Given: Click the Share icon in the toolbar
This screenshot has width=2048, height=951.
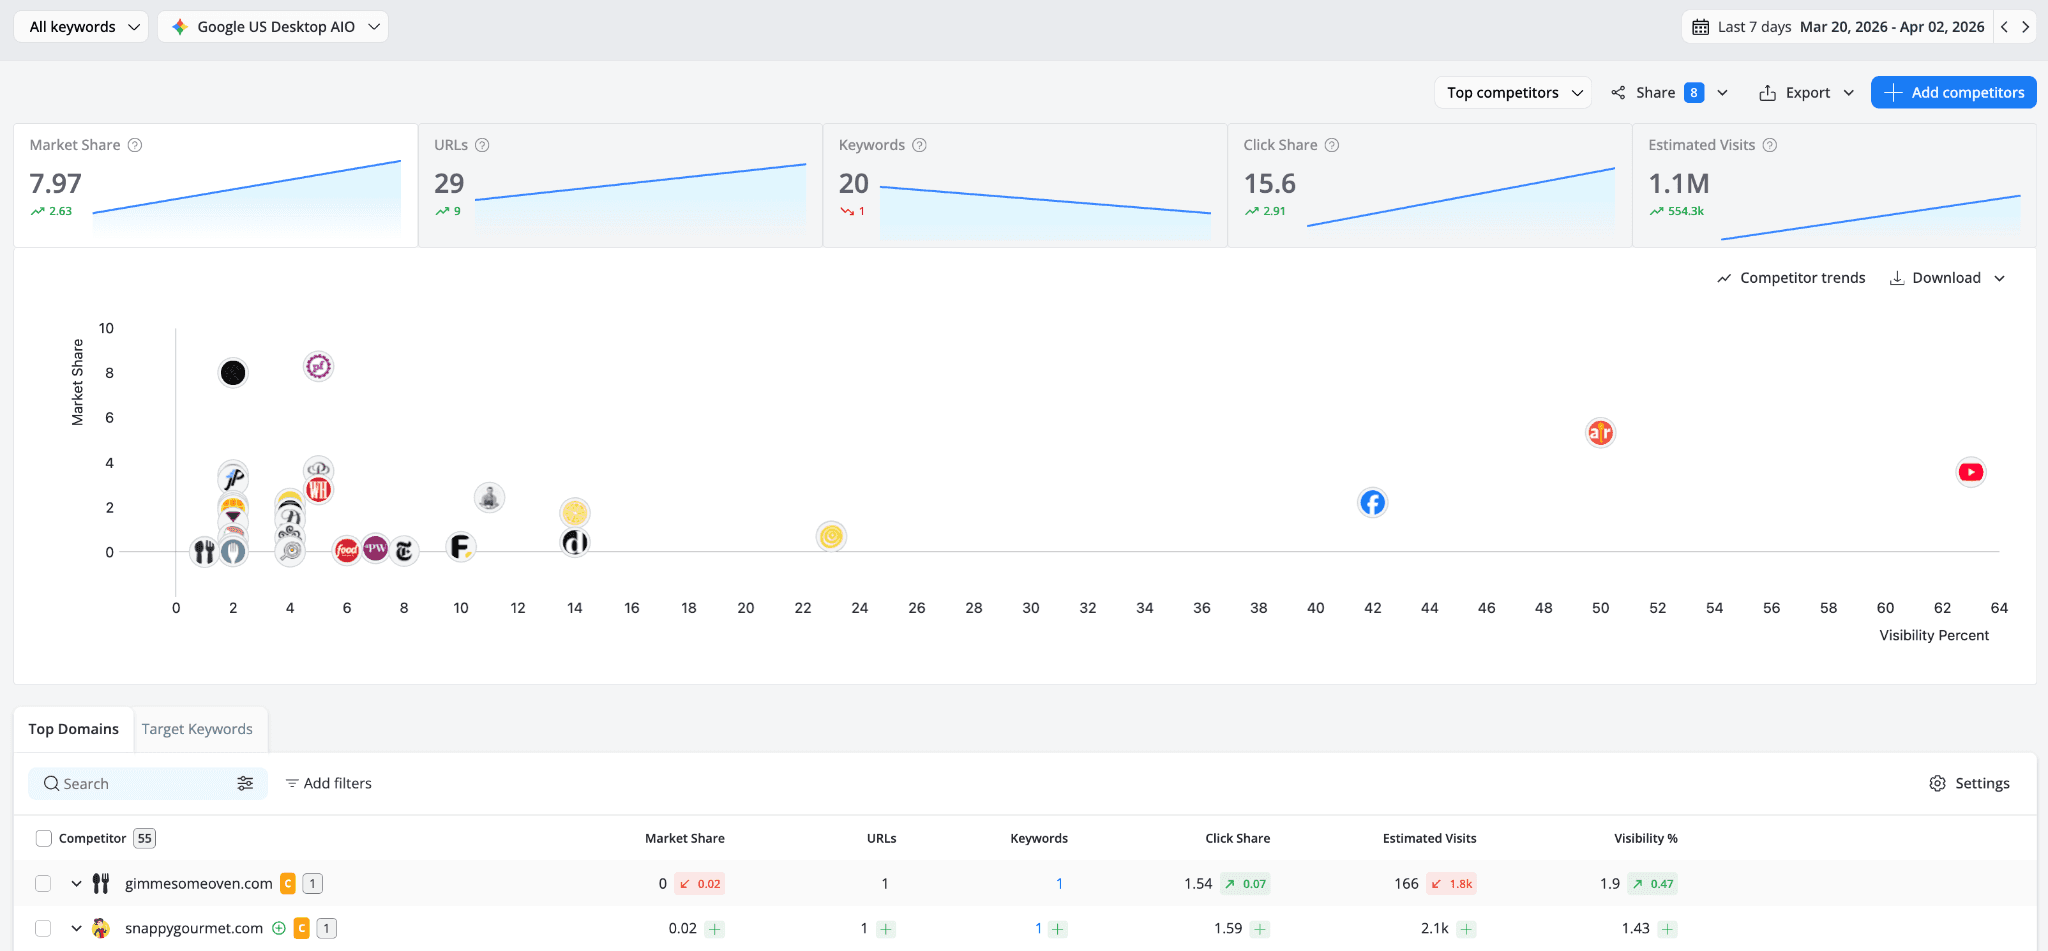Looking at the screenshot, I should click(x=1618, y=92).
